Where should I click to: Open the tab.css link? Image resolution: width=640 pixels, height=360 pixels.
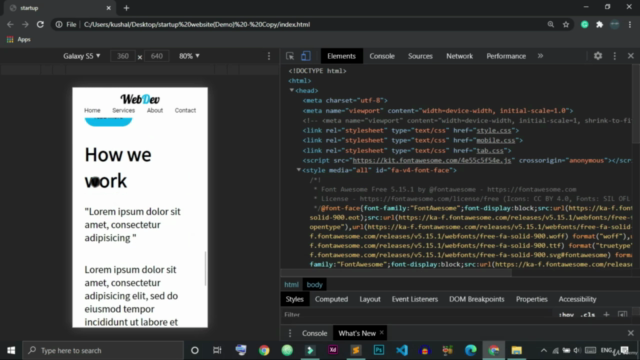coord(490,150)
